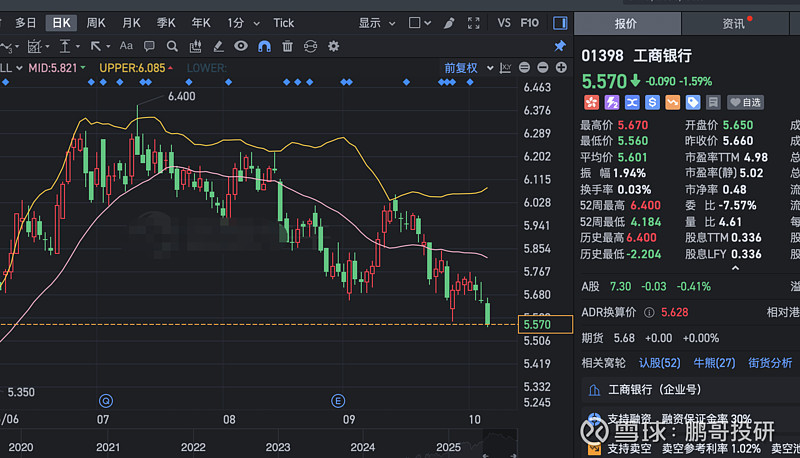Screen dimensions: 800x458
Task: Open chart settings gear icon
Action: point(333,46)
